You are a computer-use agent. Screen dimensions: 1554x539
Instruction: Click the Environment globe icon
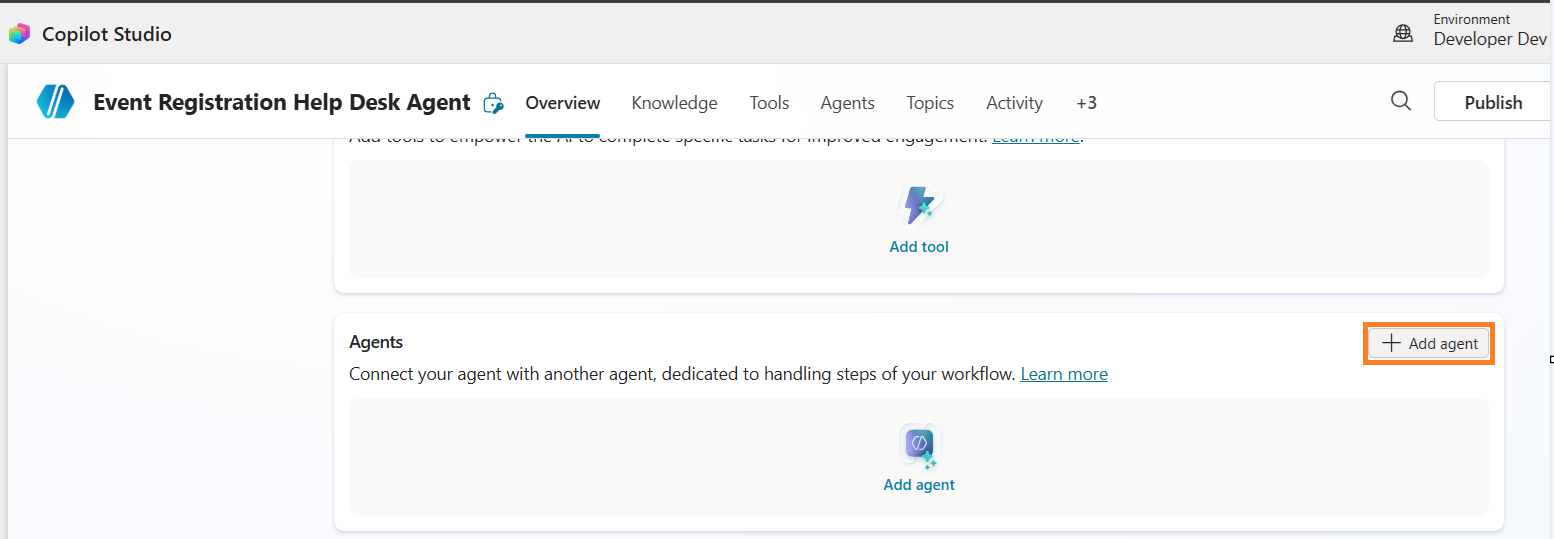point(1403,34)
